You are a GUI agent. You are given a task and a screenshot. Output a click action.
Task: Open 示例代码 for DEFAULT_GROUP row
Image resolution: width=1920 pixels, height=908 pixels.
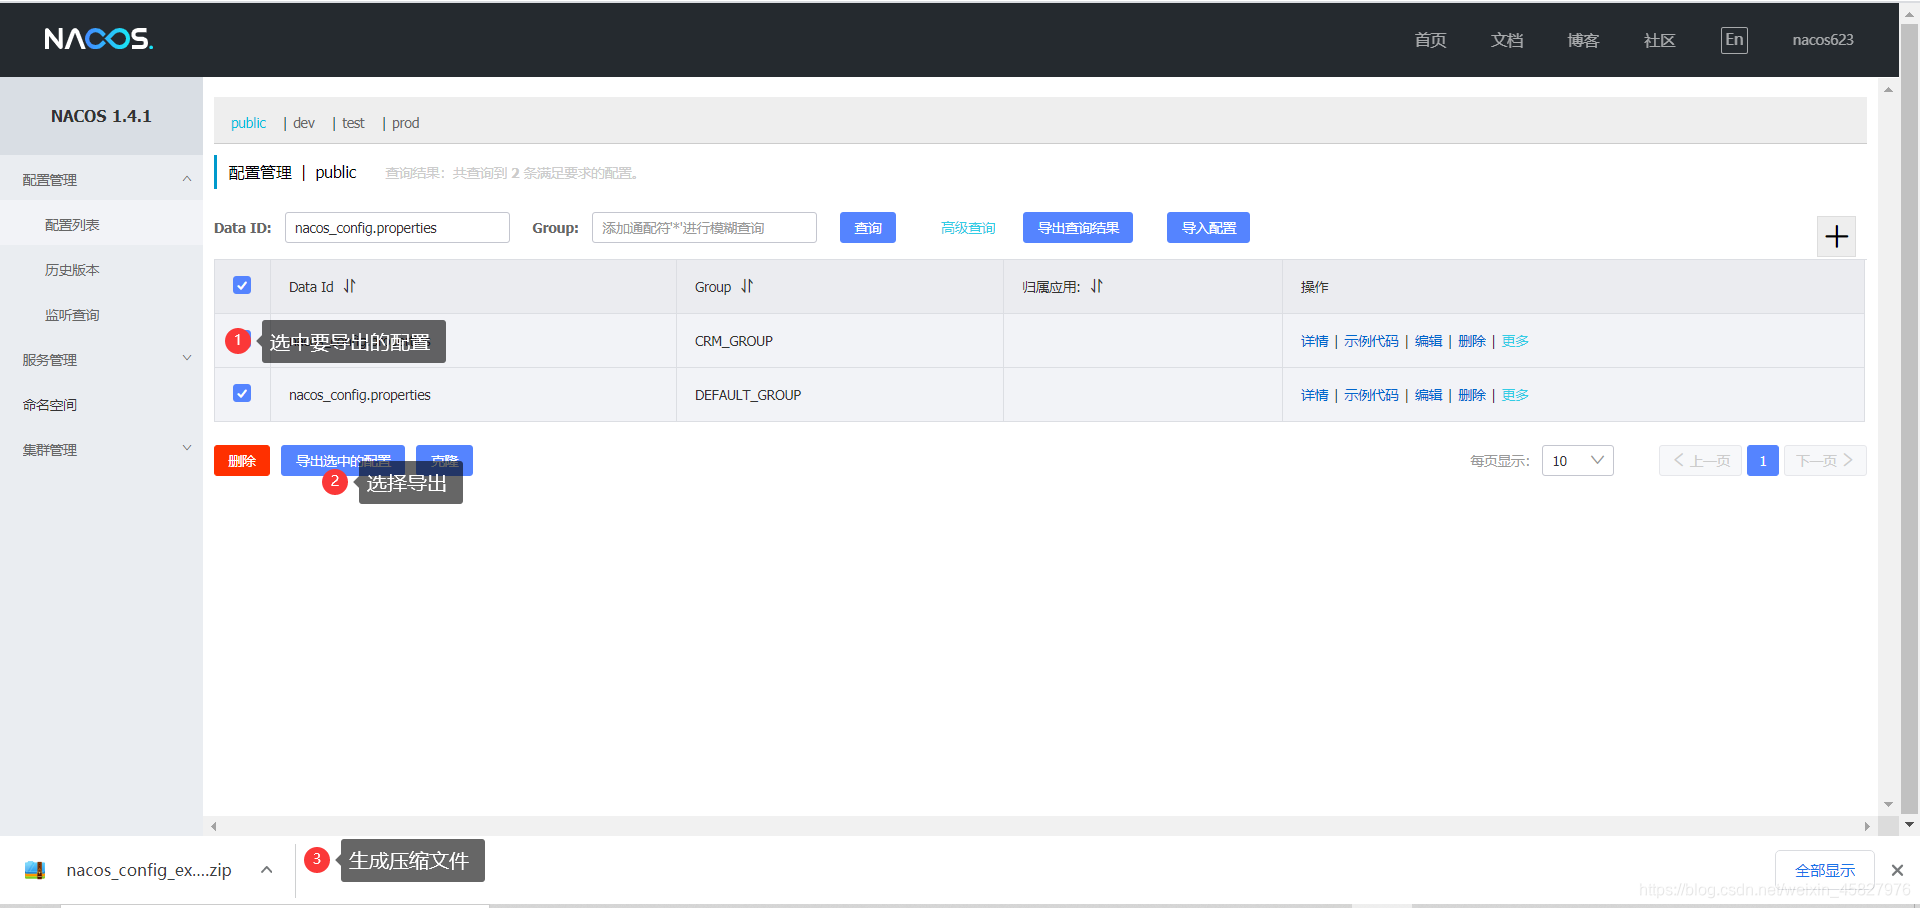[1371, 395]
